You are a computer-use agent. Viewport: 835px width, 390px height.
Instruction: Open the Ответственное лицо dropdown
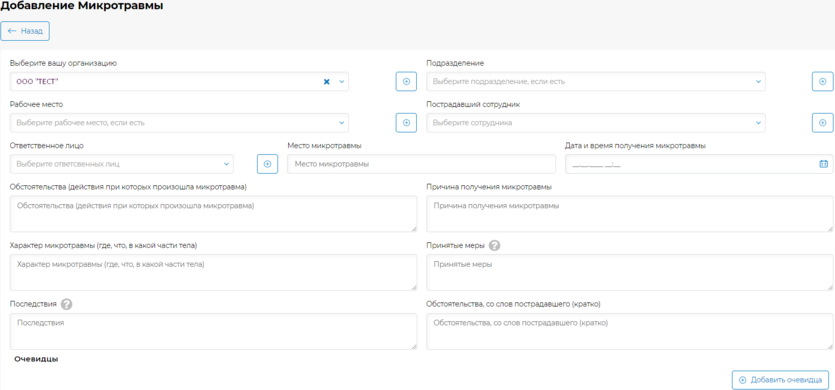point(121,164)
